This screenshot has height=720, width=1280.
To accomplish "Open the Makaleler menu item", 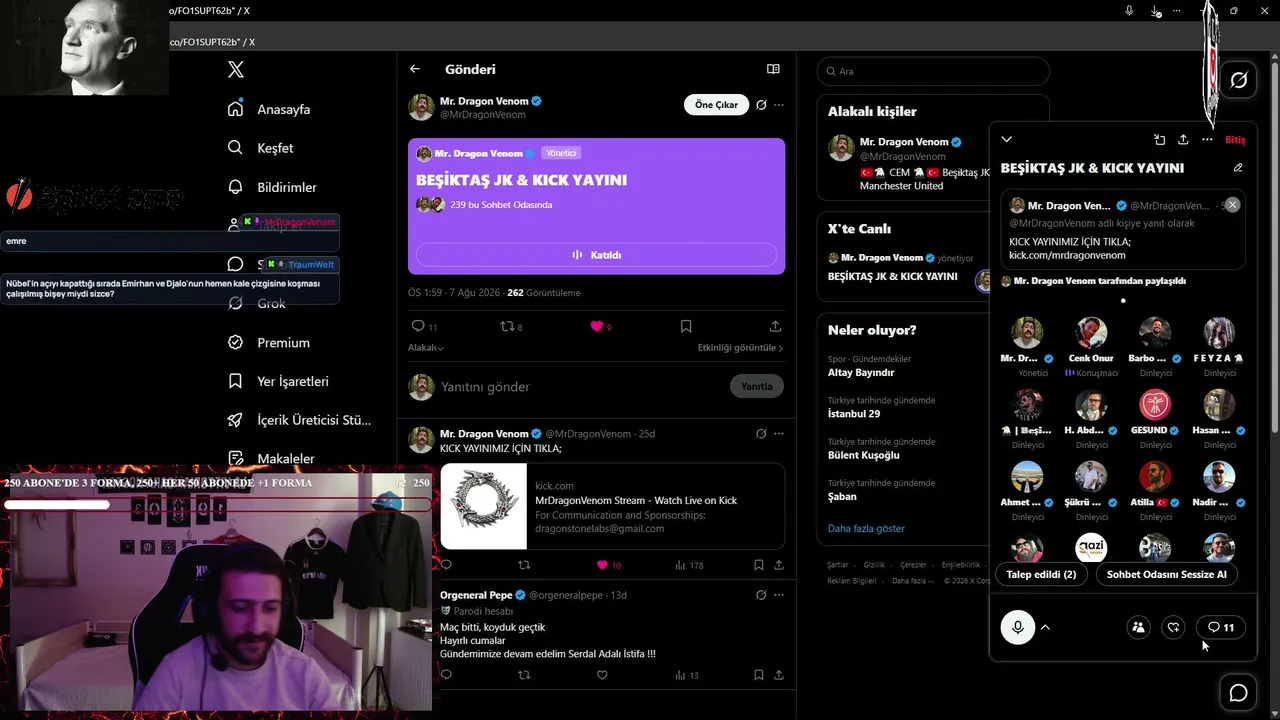I will coord(271,459).
